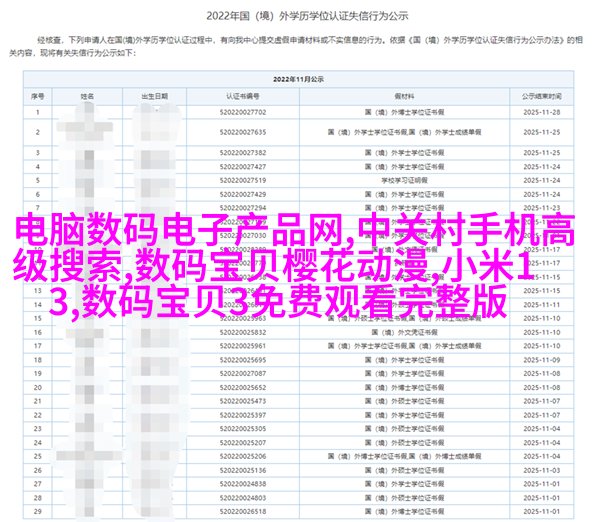Image resolution: width=600 pixels, height=522 pixels.
Task: Select certificate number 520220027087
Action: (243, 374)
